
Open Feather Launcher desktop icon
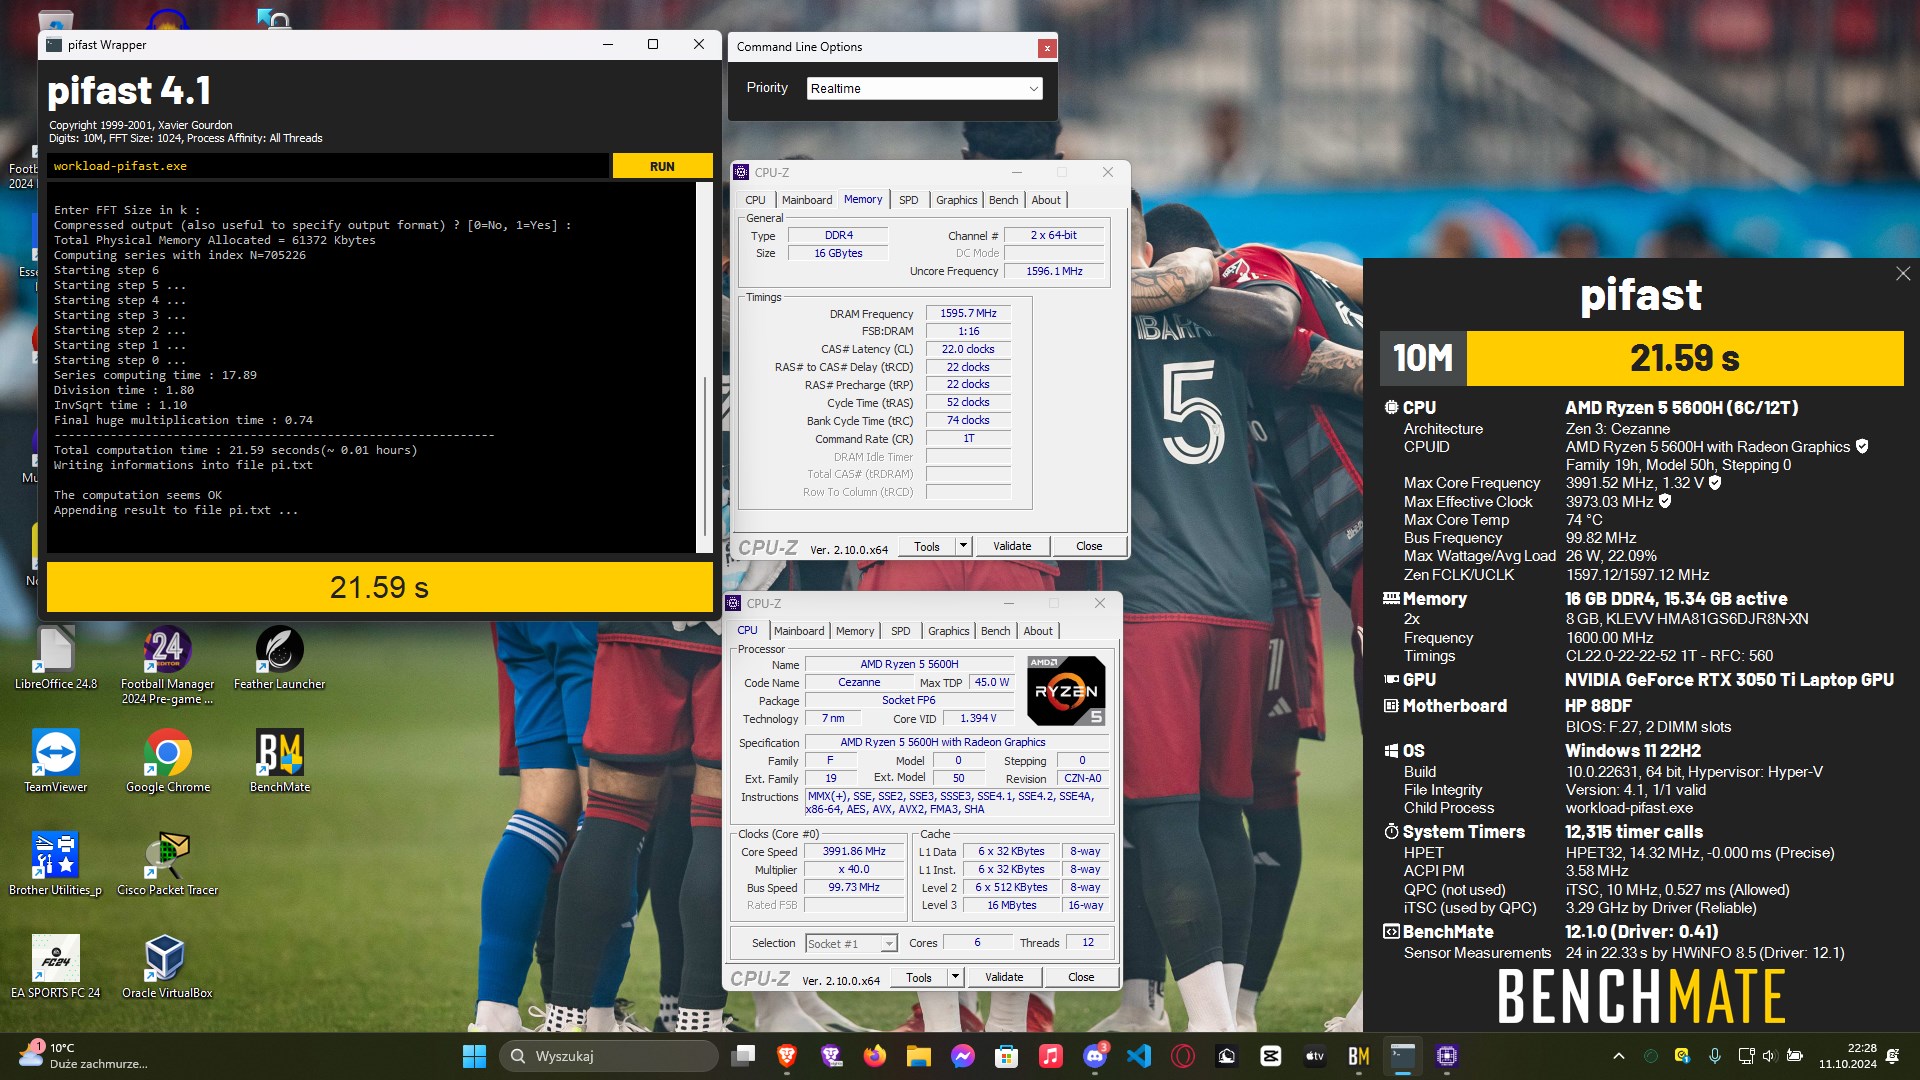tap(279, 658)
